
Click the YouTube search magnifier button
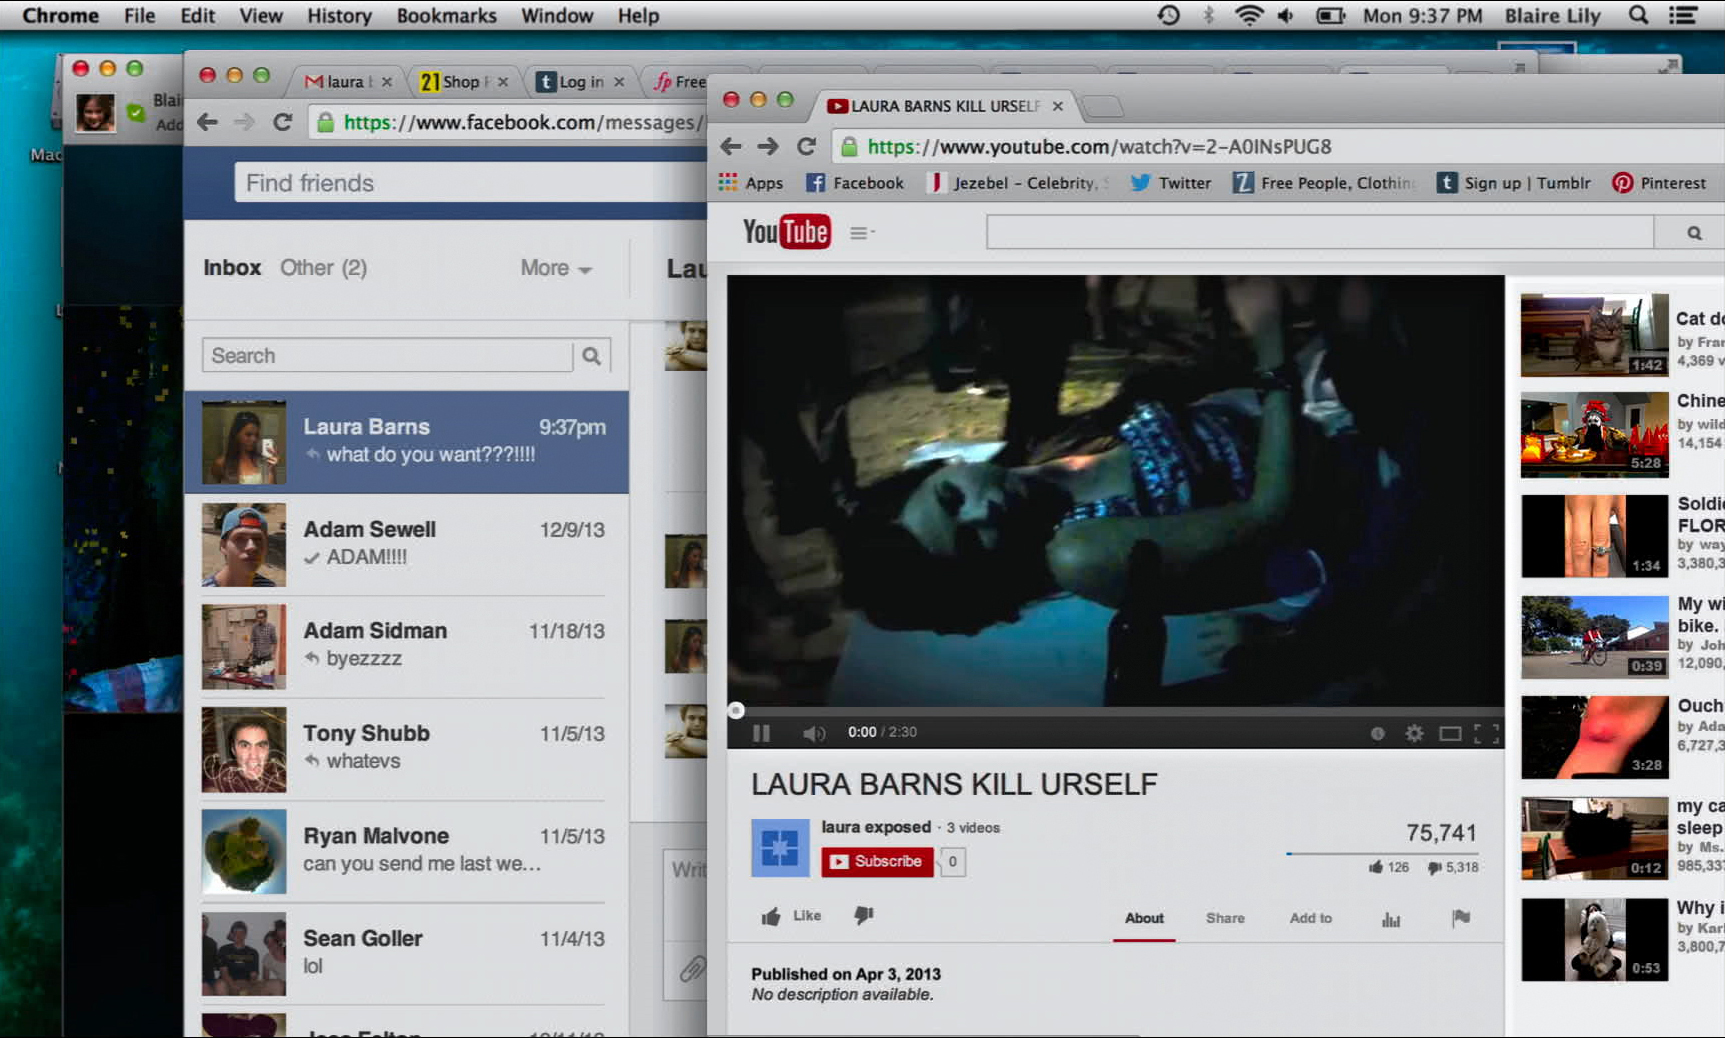(x=1693, y=233)
